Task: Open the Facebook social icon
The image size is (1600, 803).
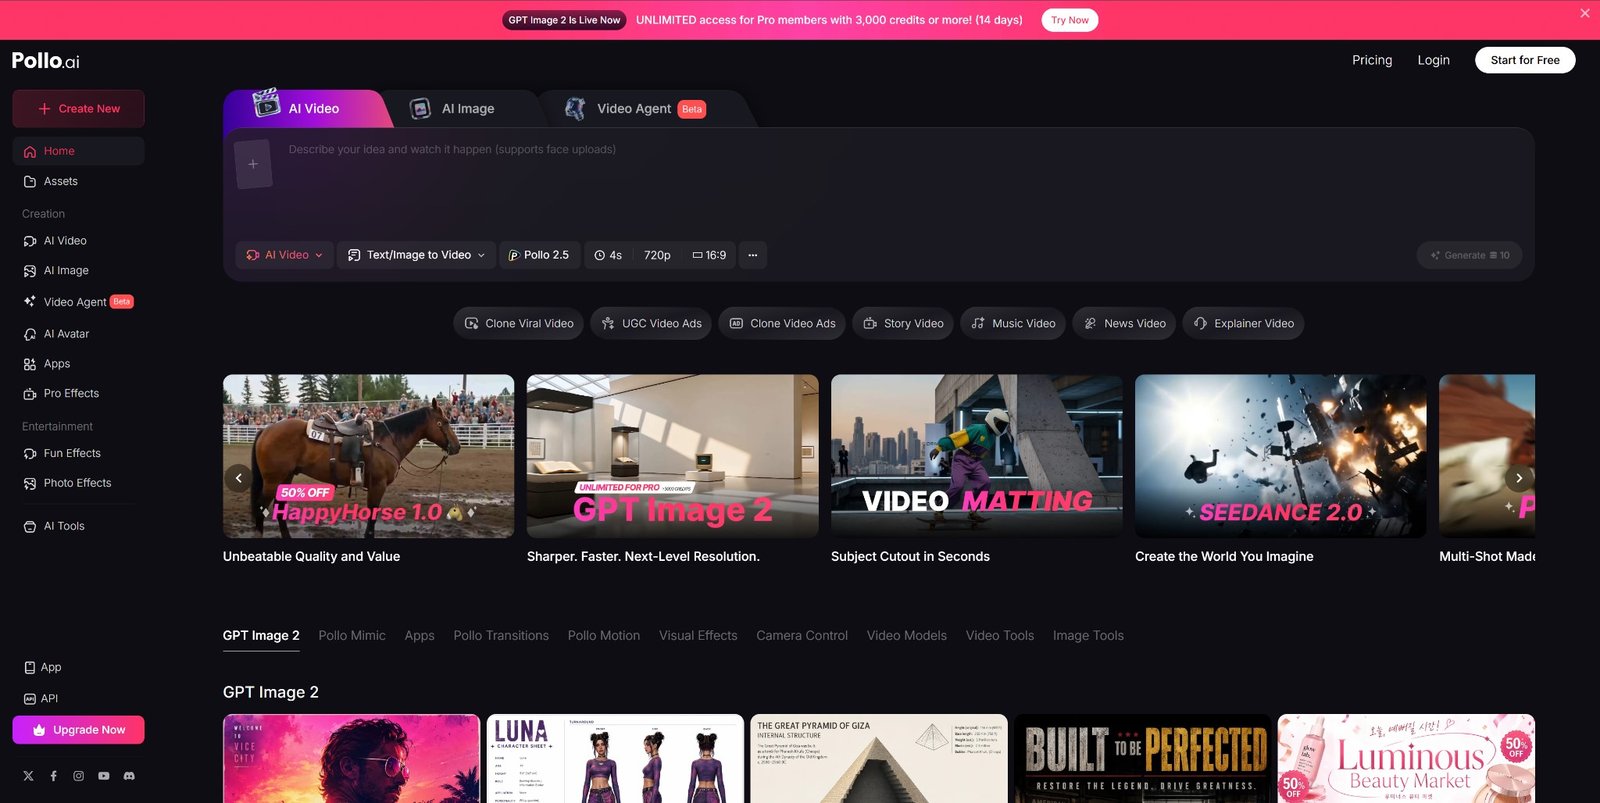Action: [53, 776]
